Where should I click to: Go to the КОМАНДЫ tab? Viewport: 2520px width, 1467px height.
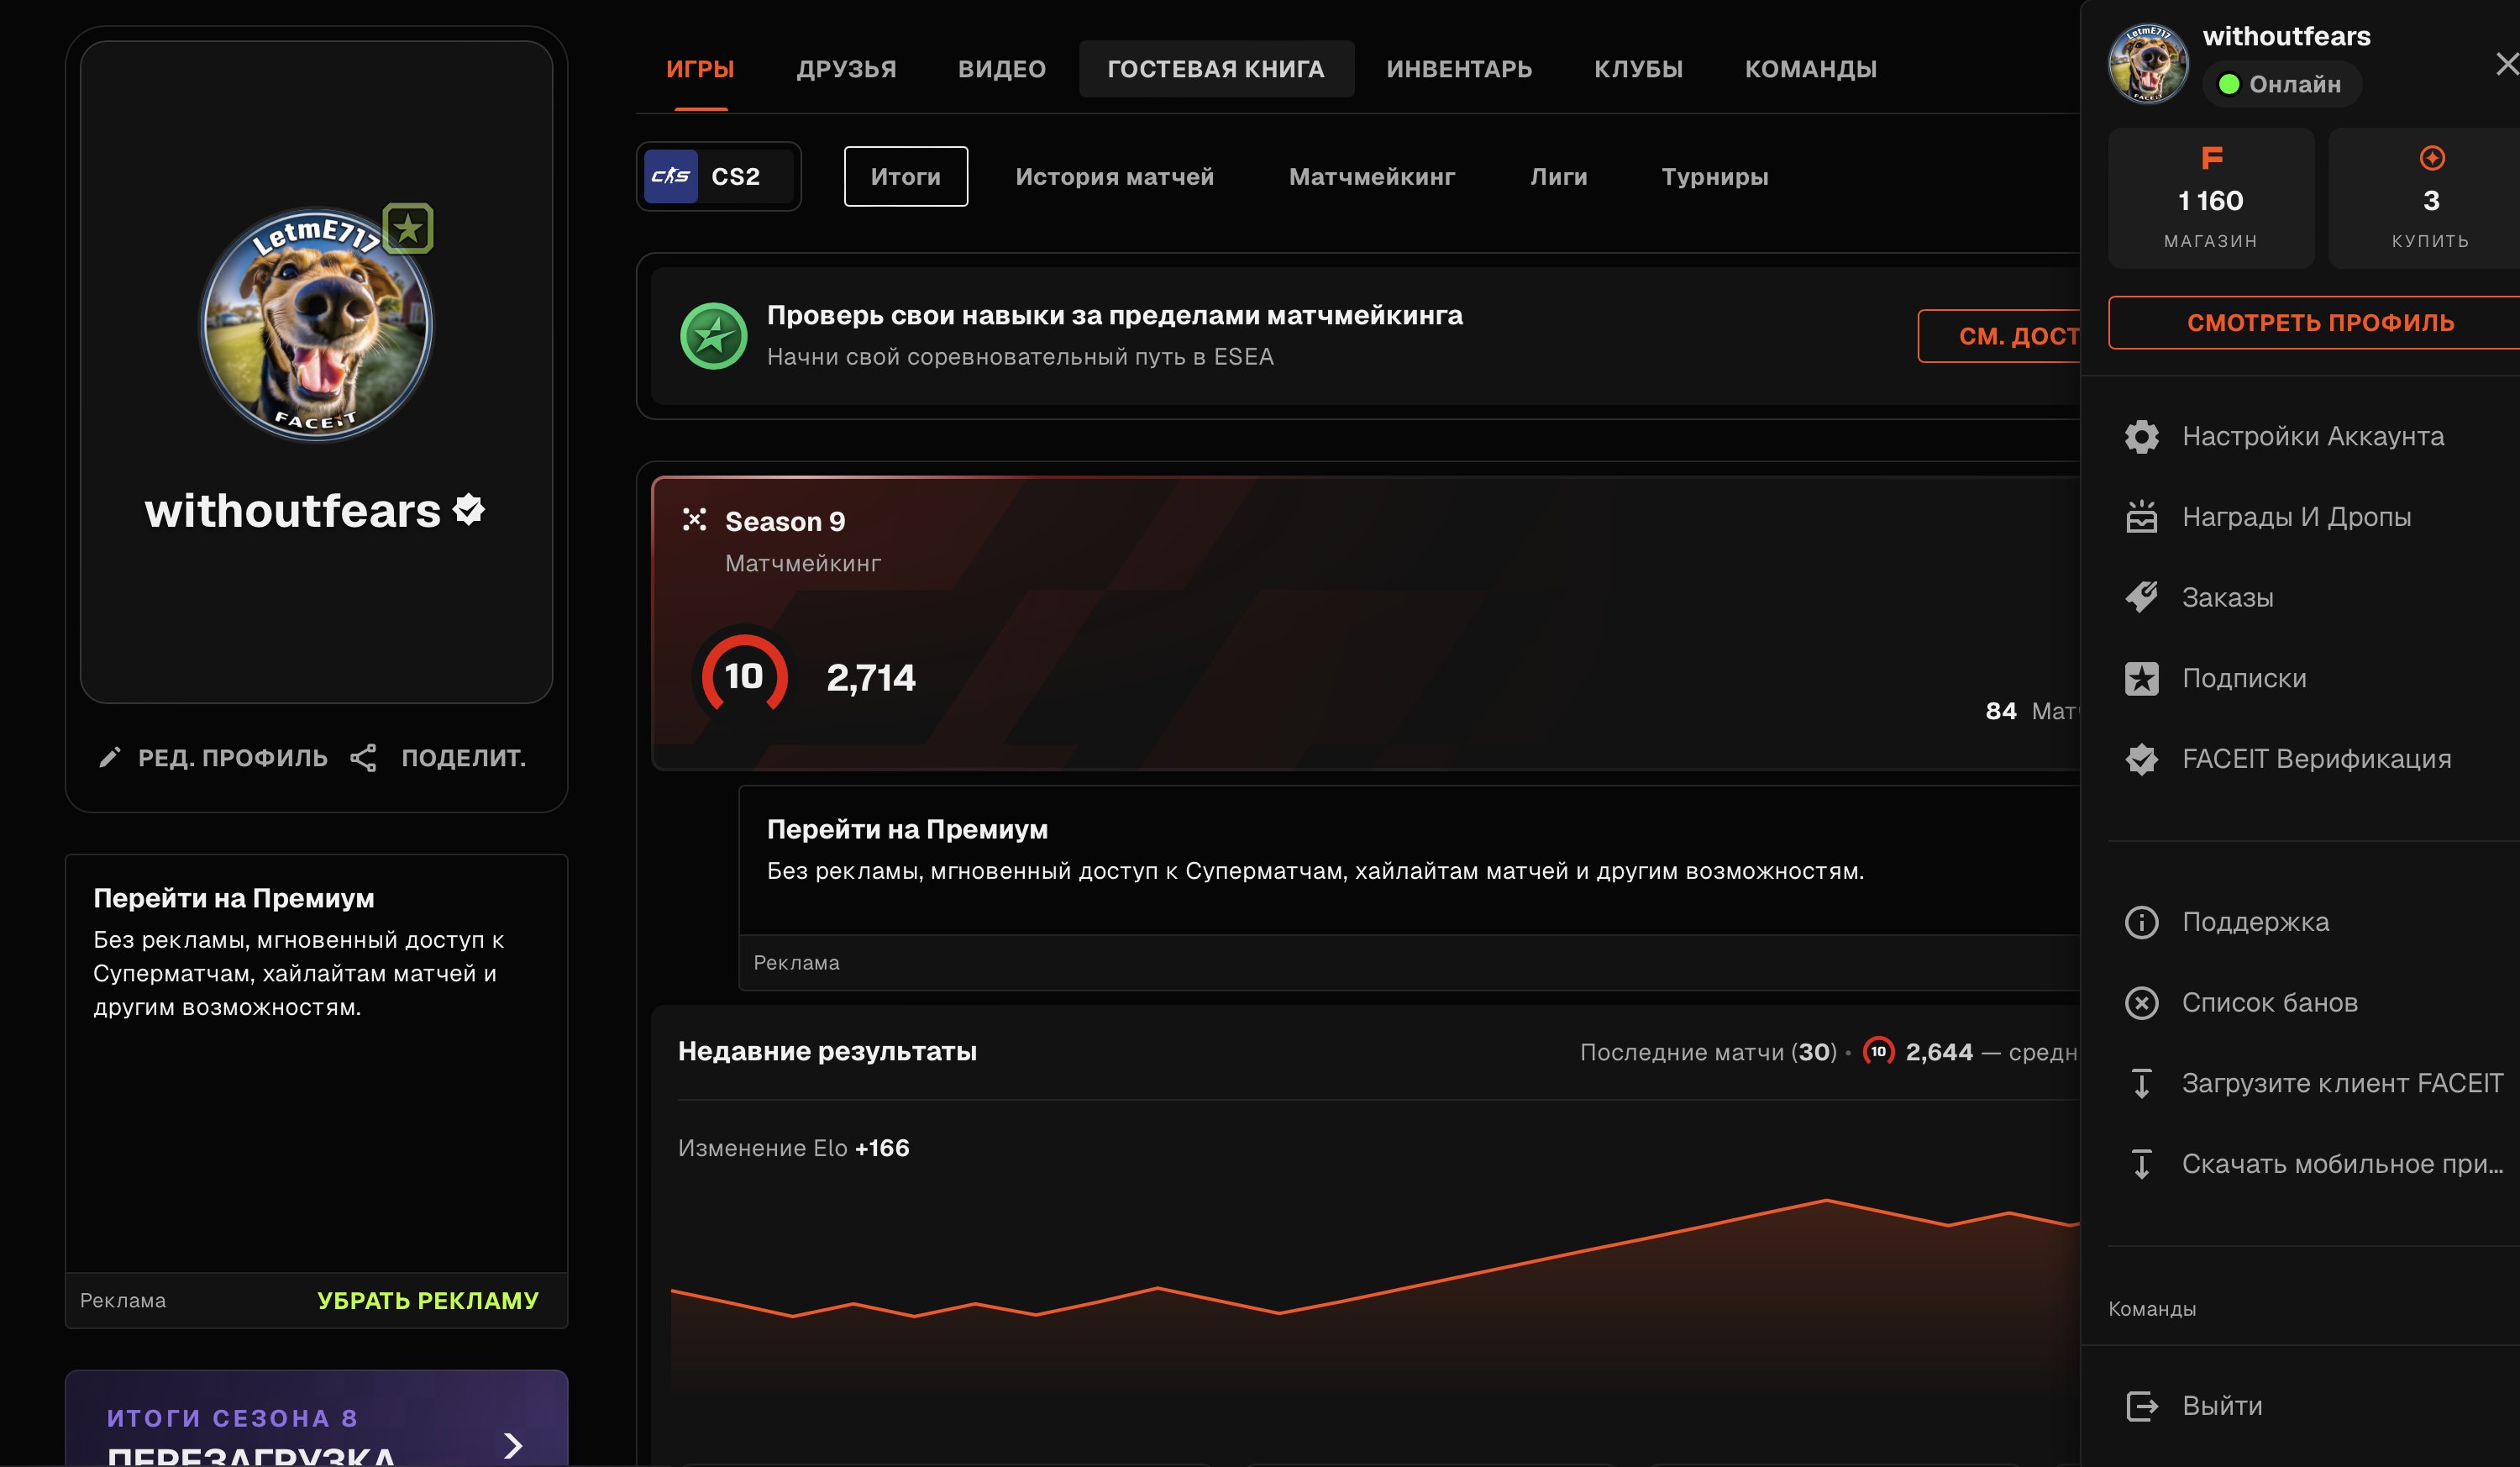pos(1810,69)
